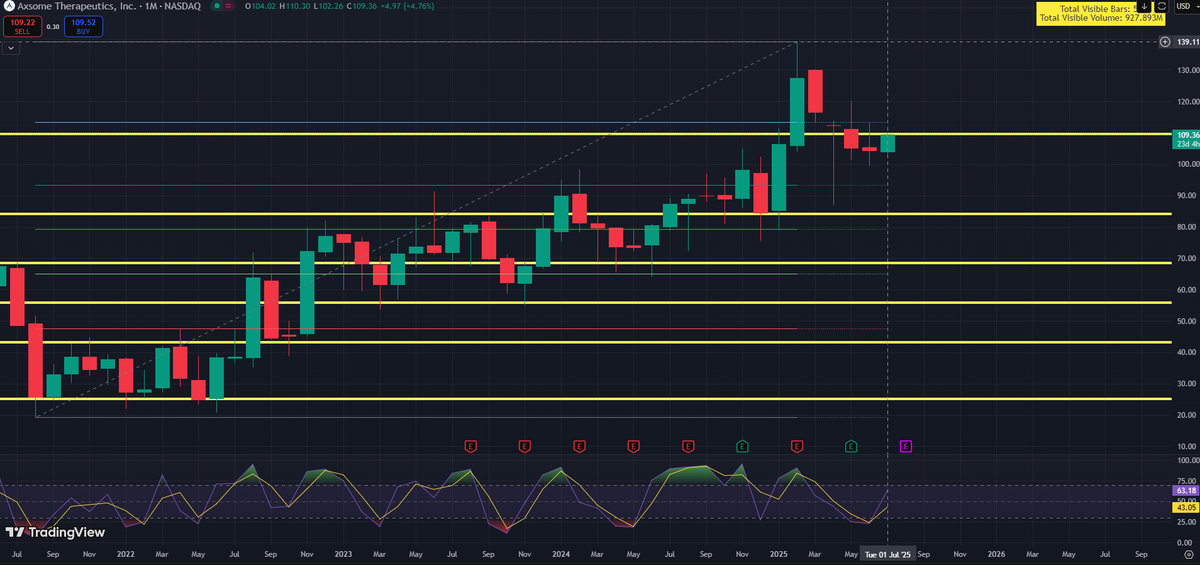
Task: Click the 139.11 crosshair price label
Action: coord(1187,42)
